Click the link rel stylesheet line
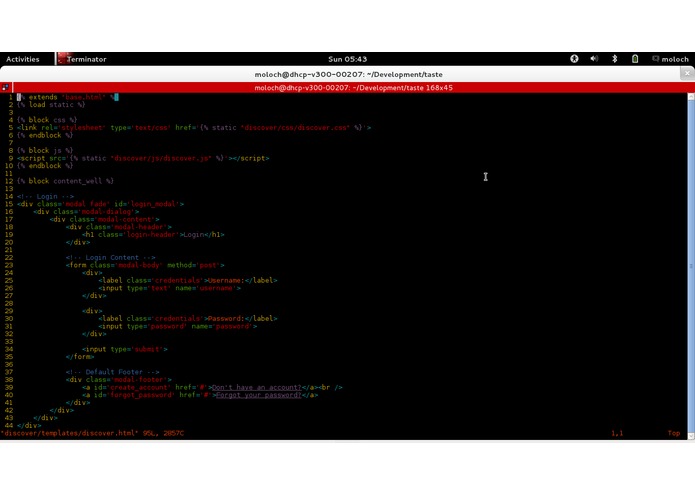 [194, 128]
